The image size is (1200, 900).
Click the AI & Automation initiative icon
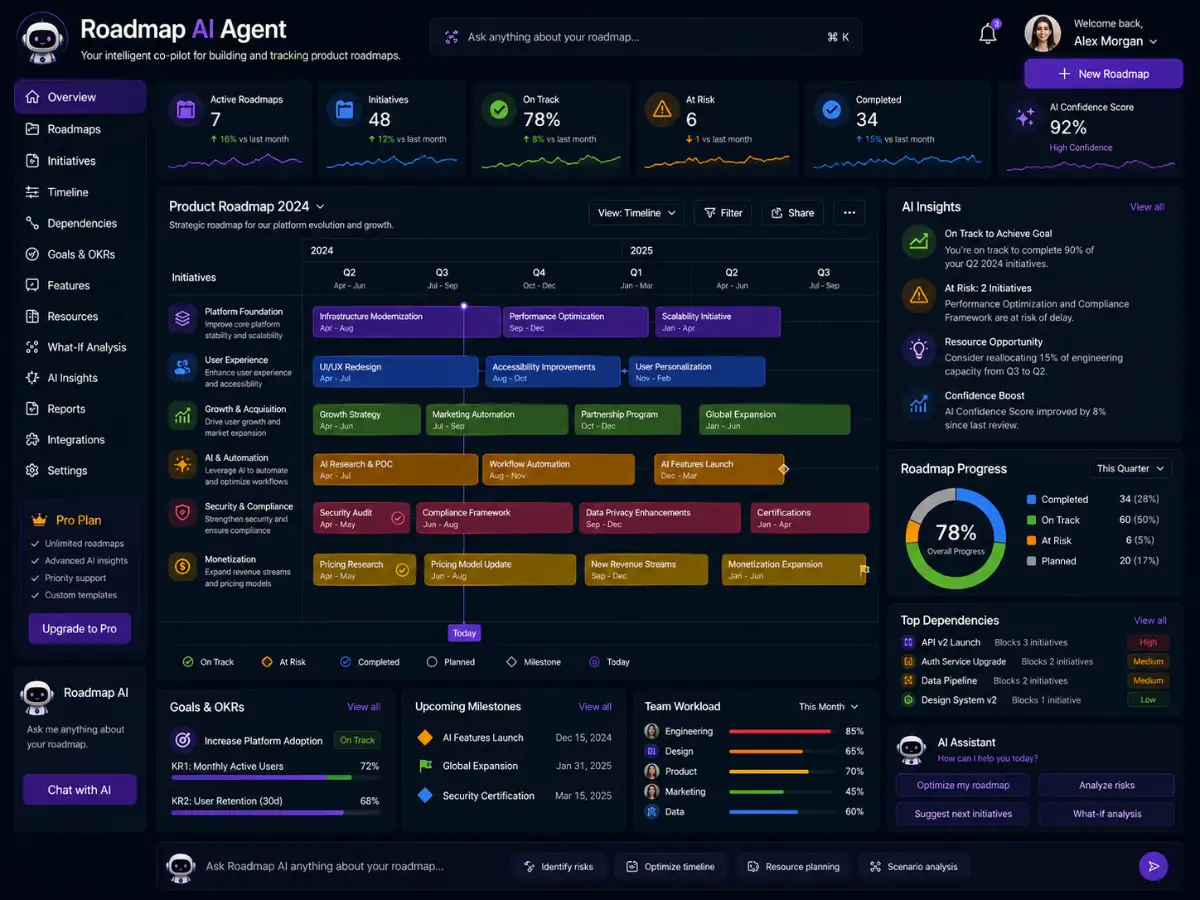point(182,464)
